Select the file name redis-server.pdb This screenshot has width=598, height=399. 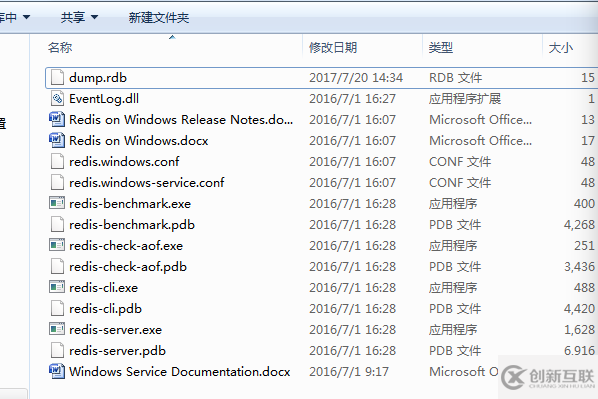click(x=117, y=351)
